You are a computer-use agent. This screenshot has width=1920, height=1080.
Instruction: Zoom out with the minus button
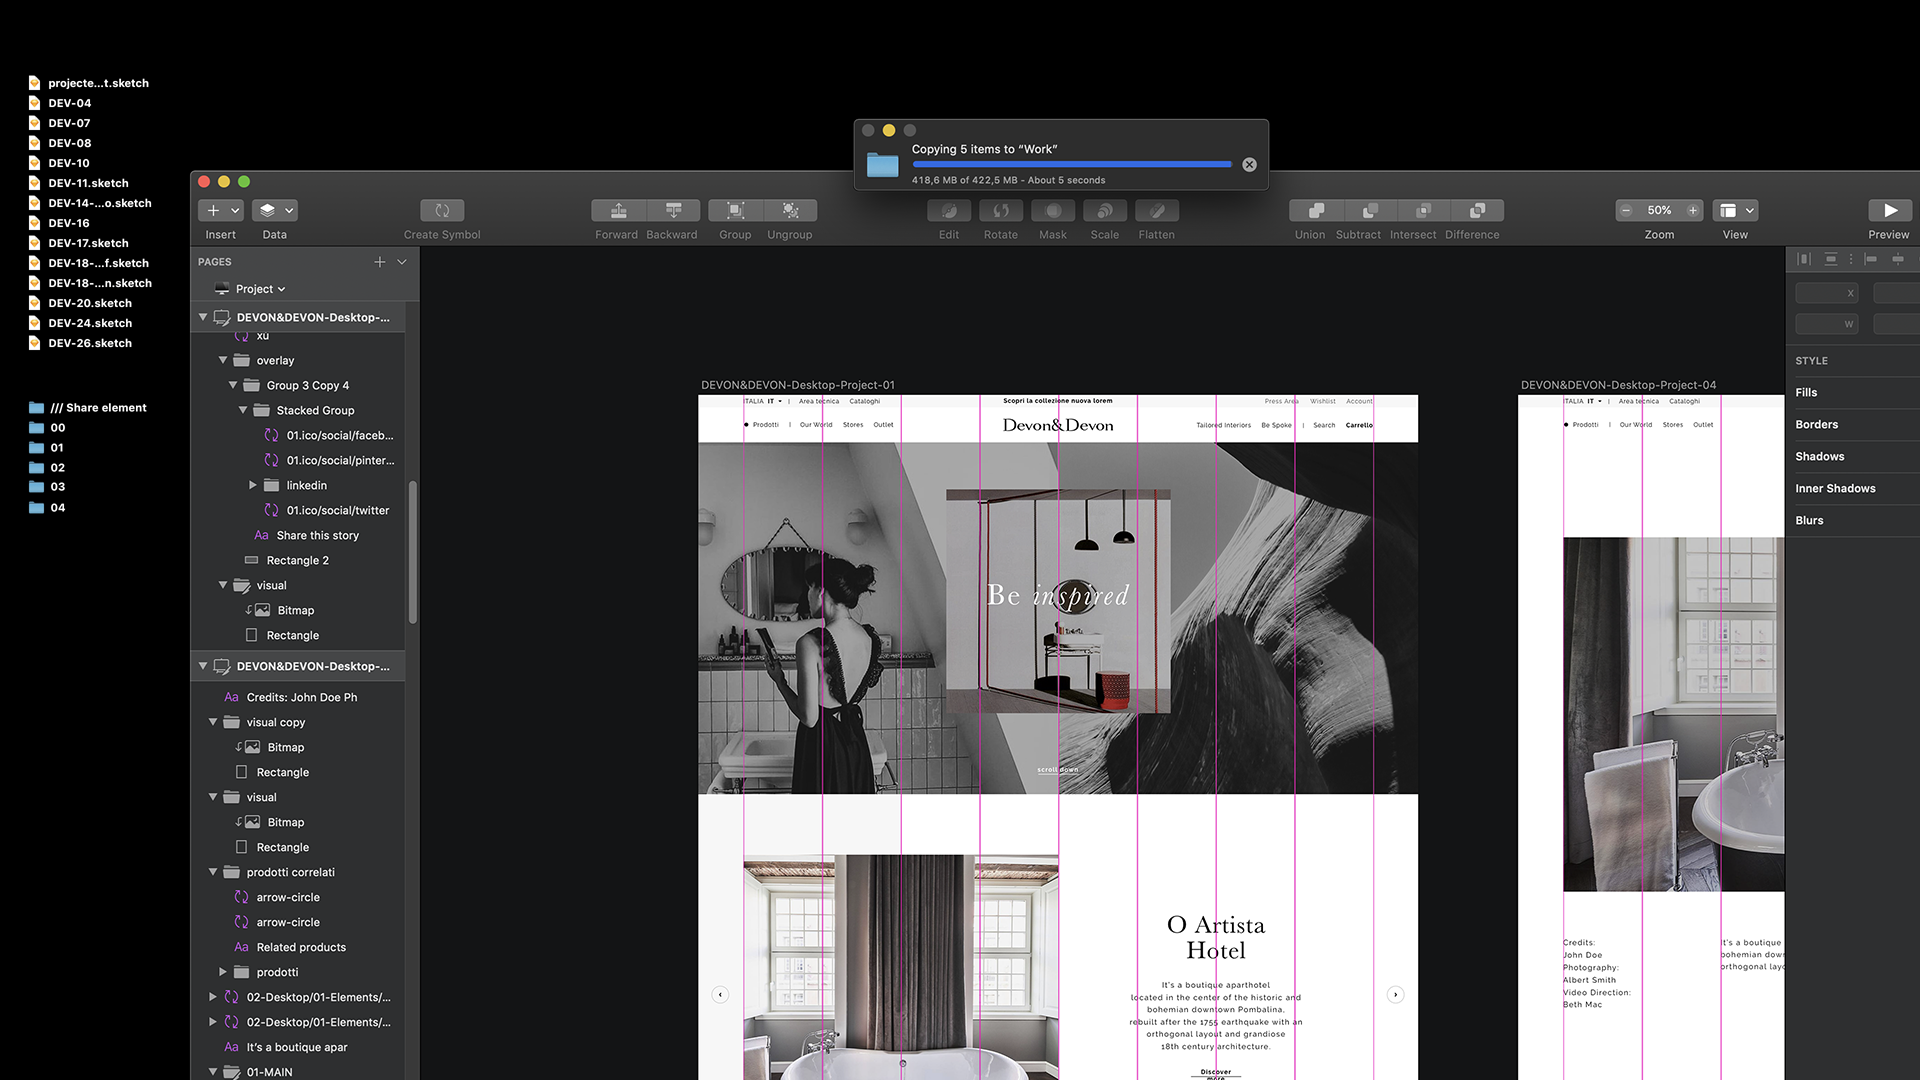pyautogui.click(x=1626, y=210)
